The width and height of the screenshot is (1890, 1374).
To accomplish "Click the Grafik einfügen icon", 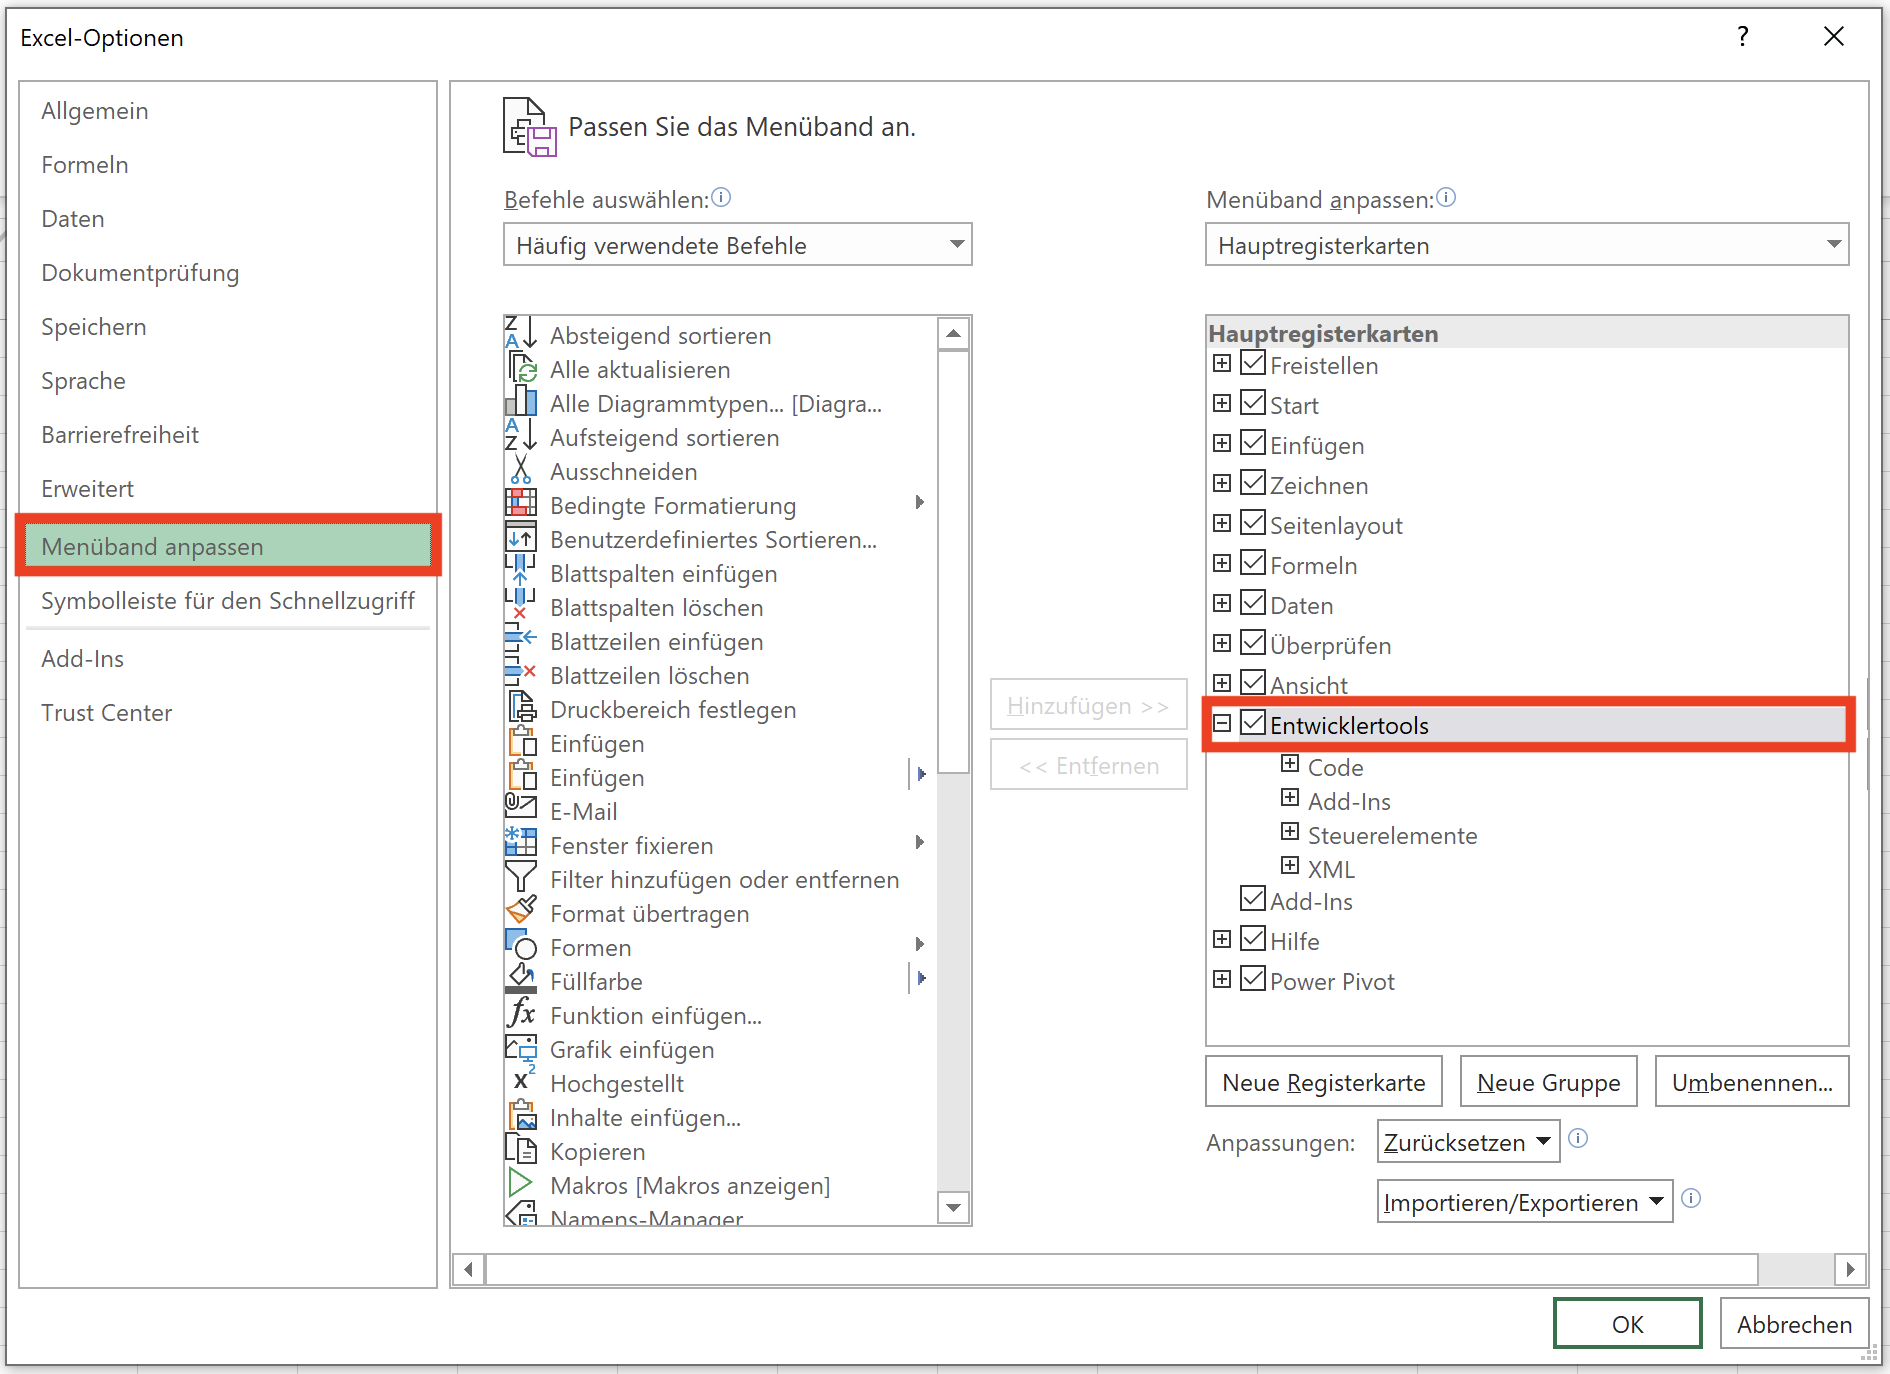I will coord(521,1049).
